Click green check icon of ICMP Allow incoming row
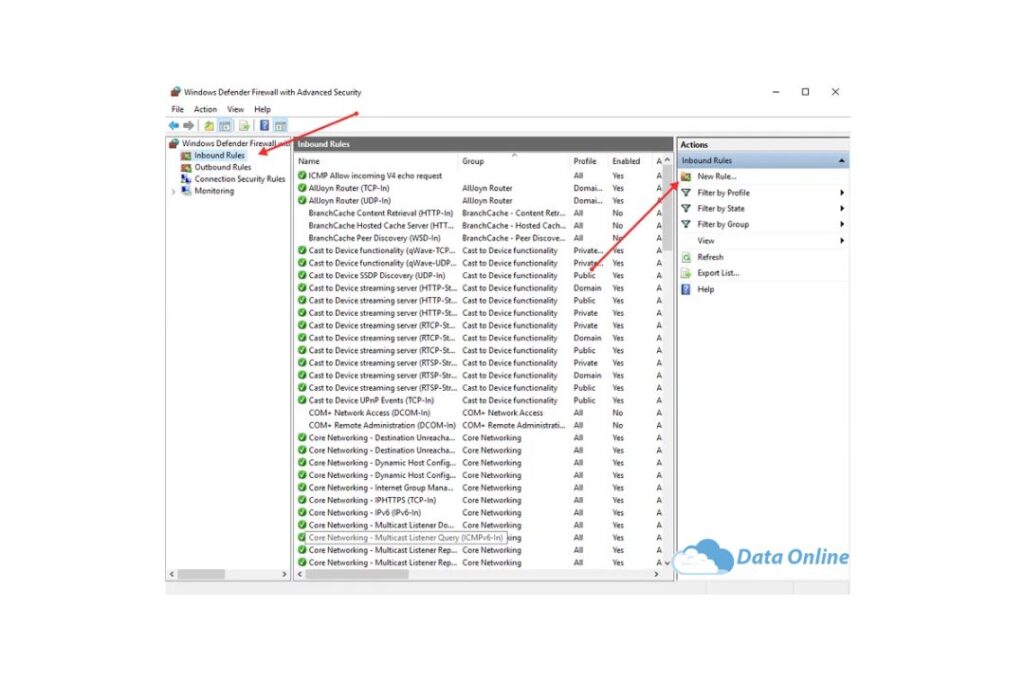 (302, 176)
